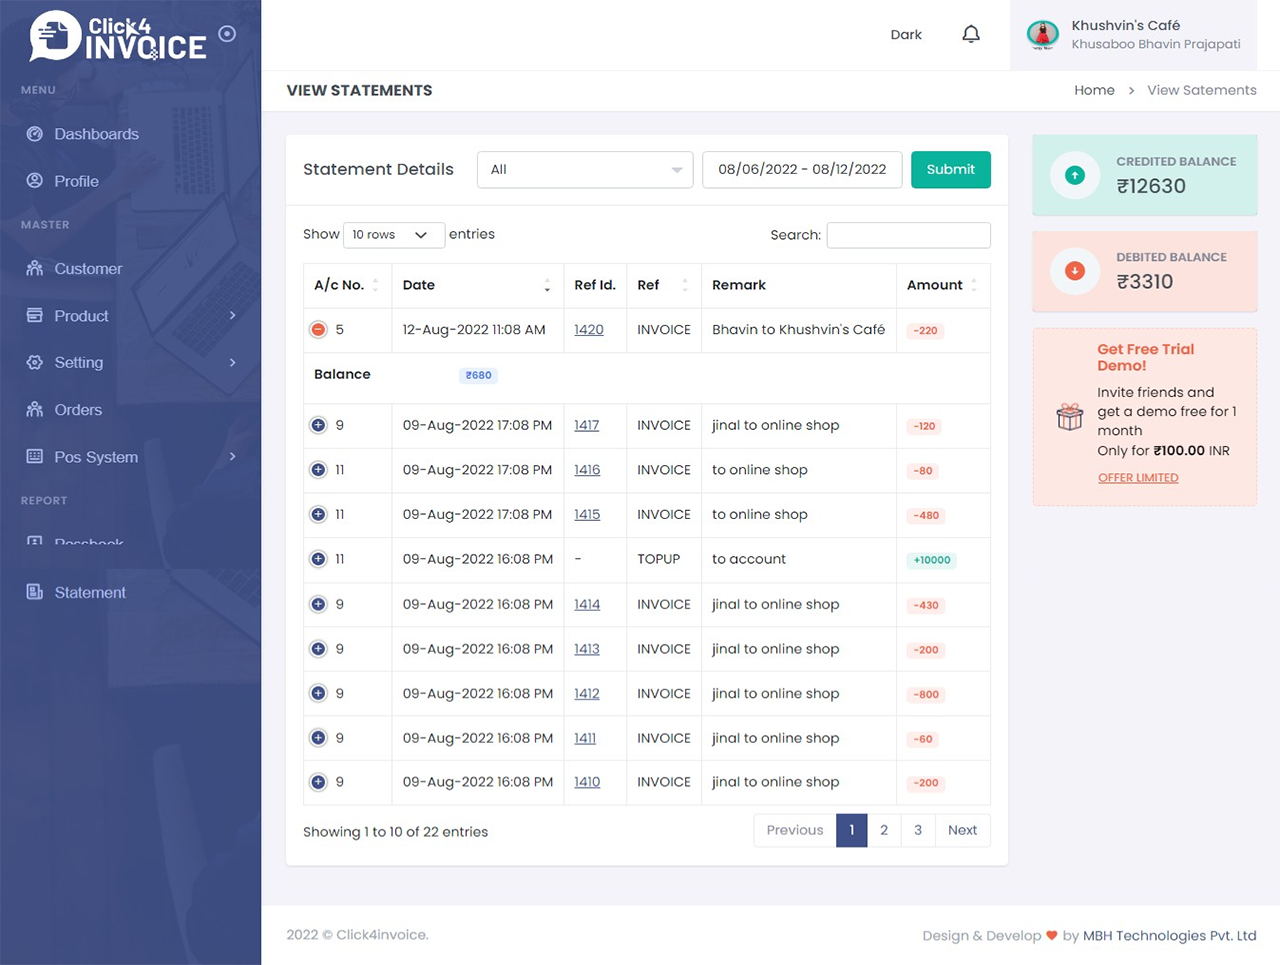Click the notification bell icon
Screen dimensions: 1280x965
coord(970,35)
